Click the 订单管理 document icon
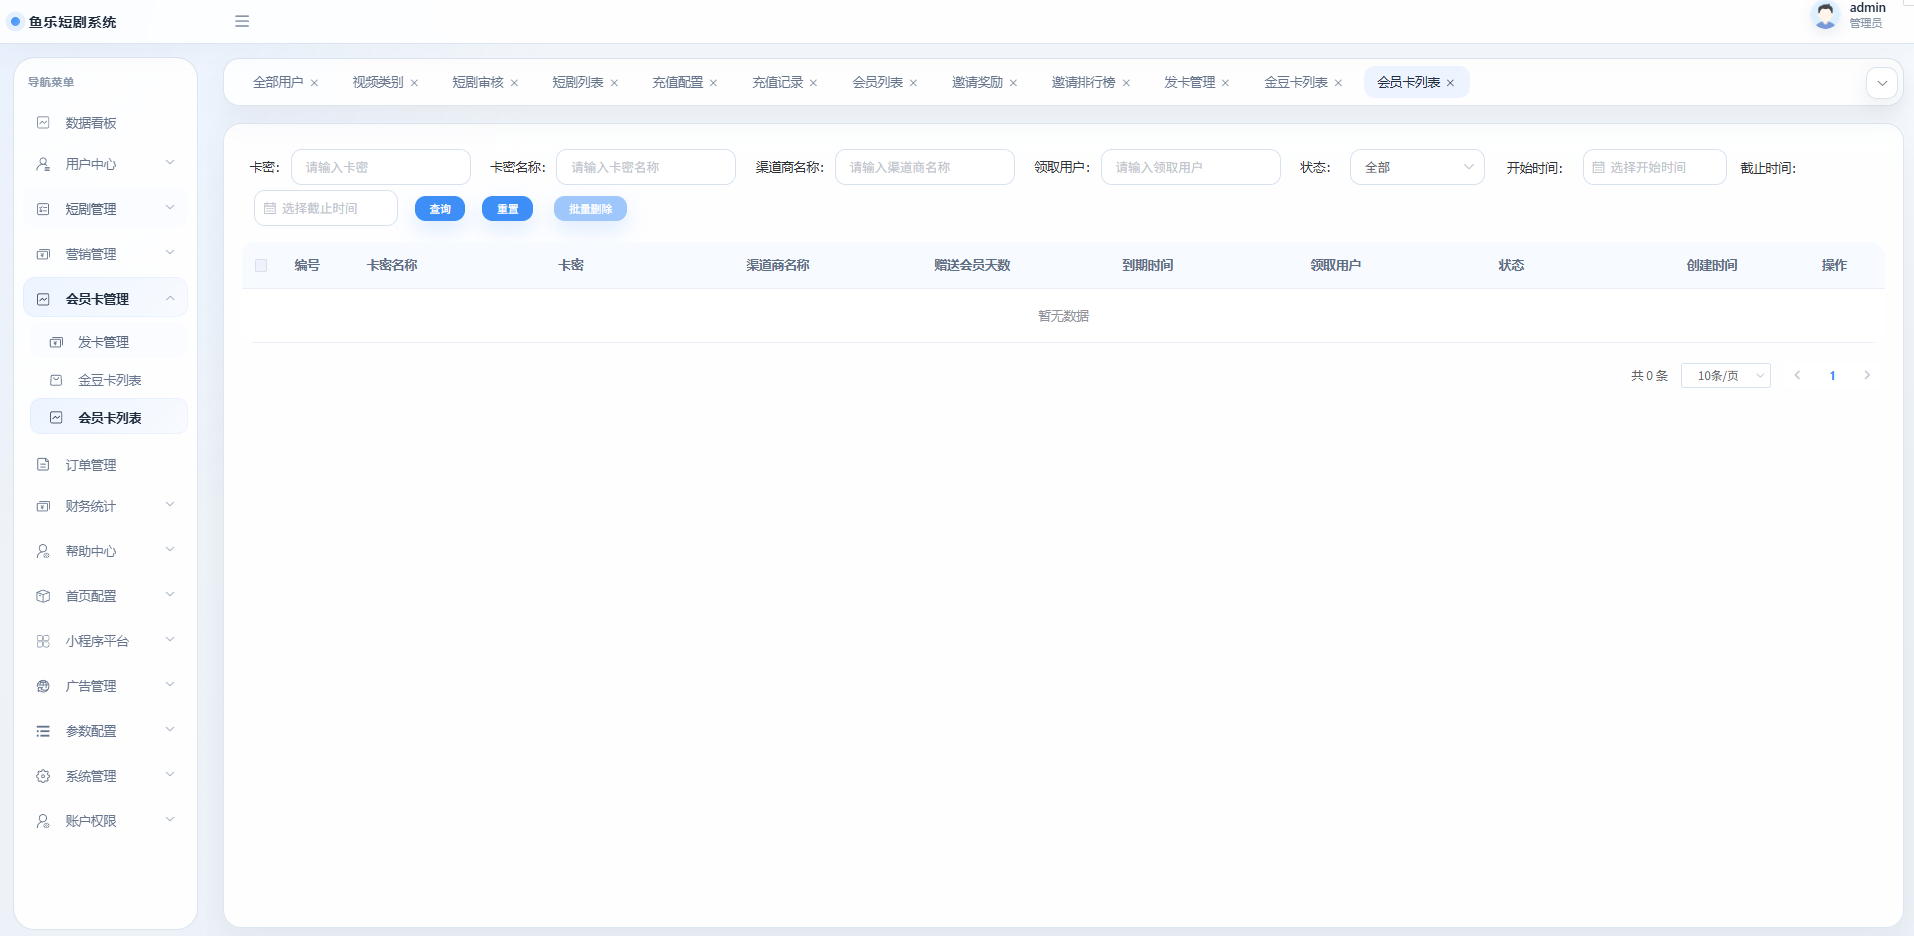The height and width of the screenshot is (936, 1914). tap(43, 465)
